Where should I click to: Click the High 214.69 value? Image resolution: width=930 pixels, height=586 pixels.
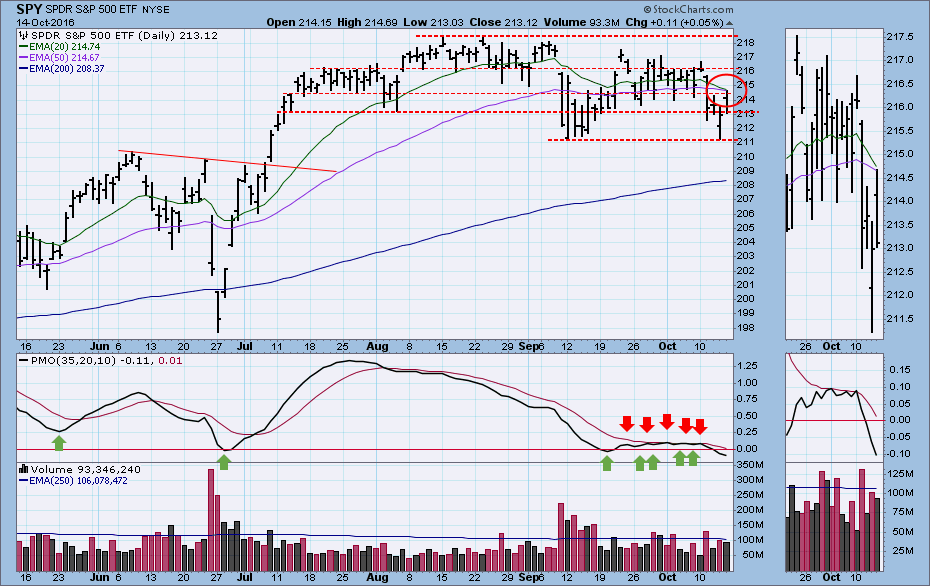pos(367,23)
